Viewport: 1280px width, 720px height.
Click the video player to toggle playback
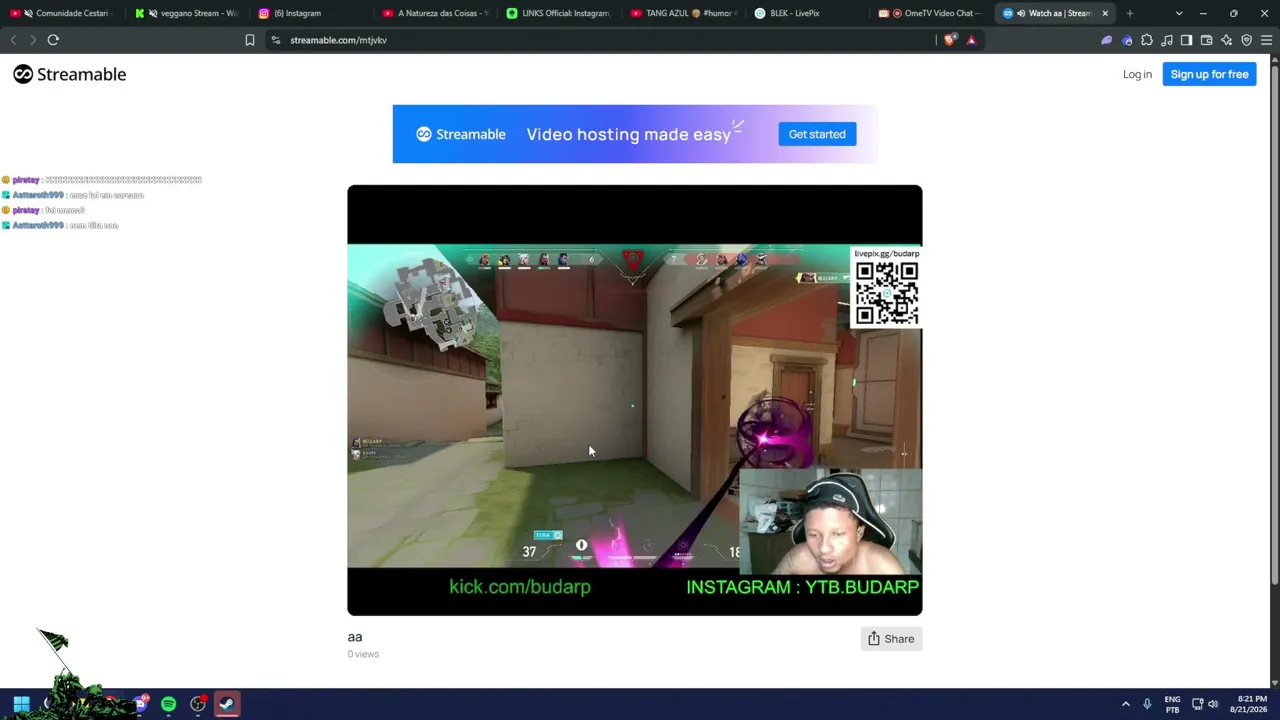coord(635,400)
